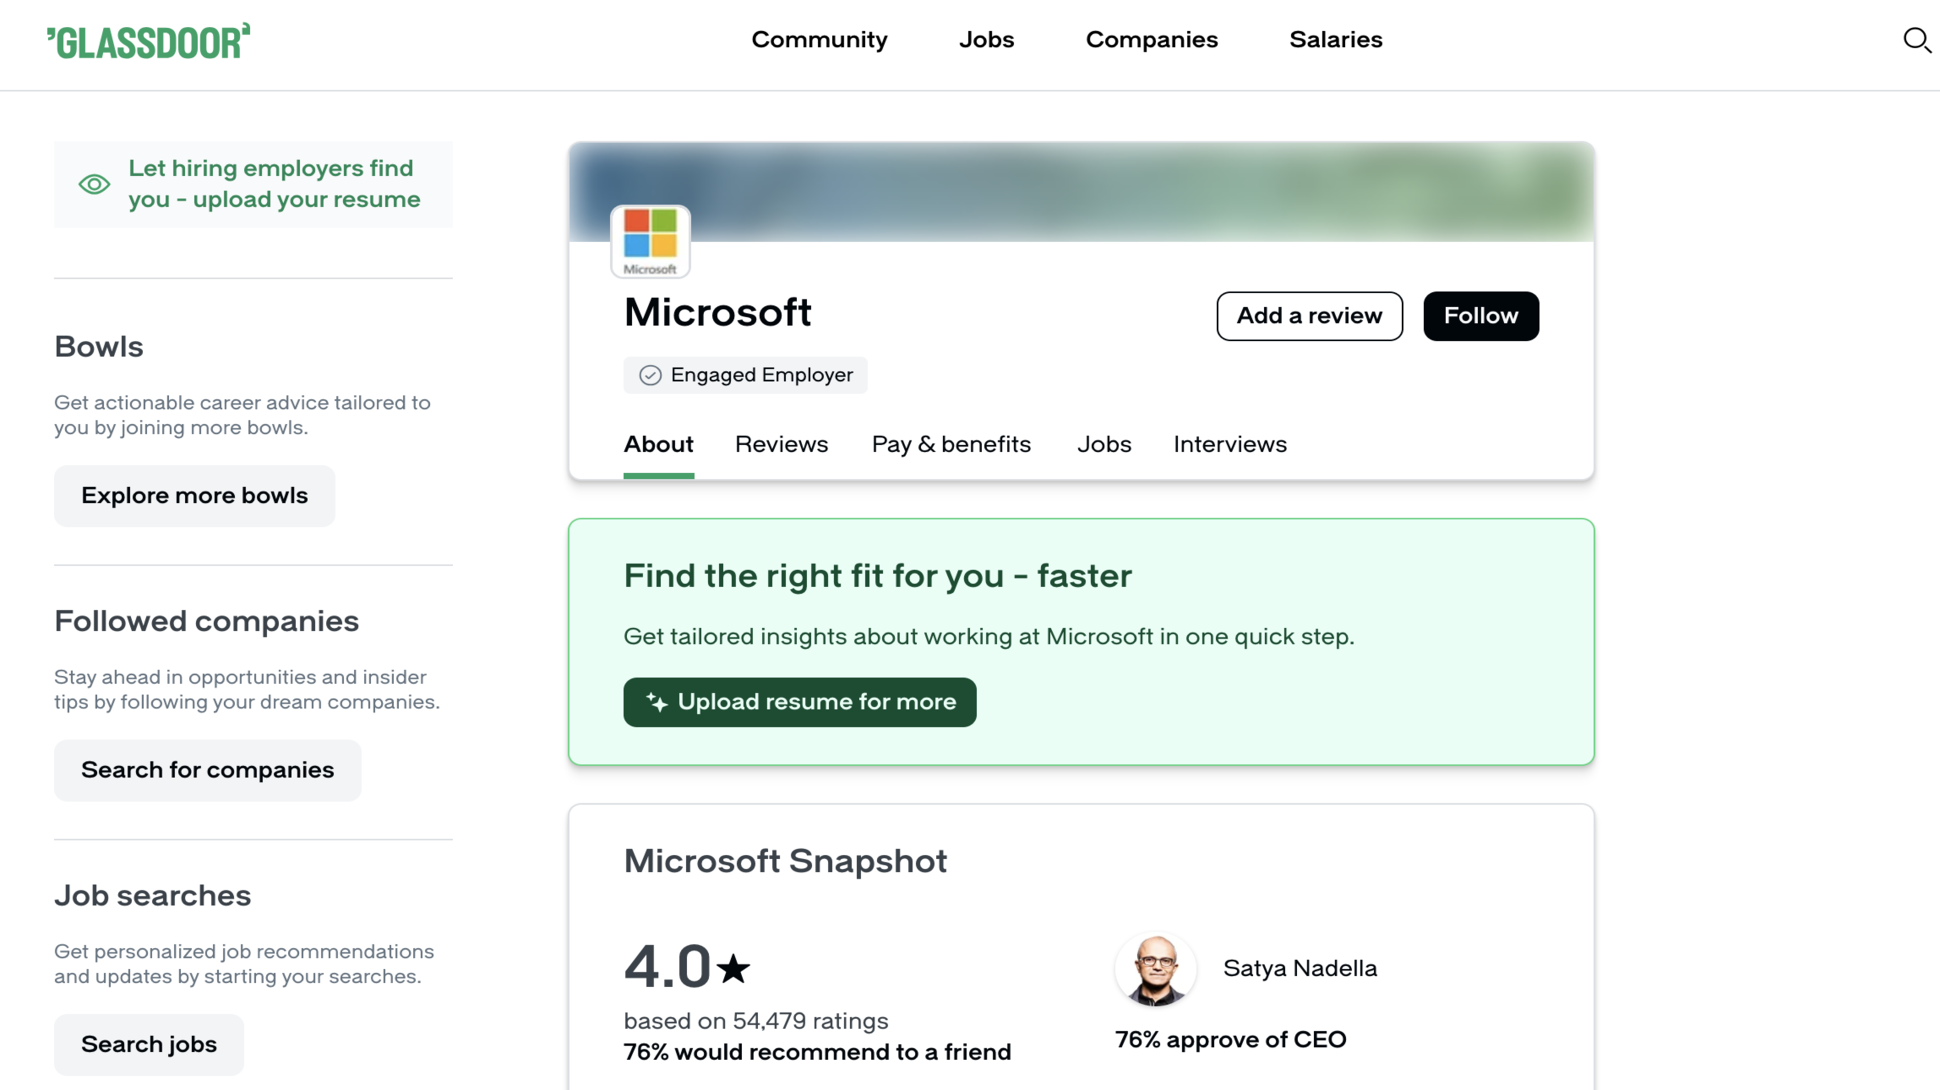This screenshot has height=1090, width=1940.
Task: Click the Glassdoor logo
Action: tap(149, 41)
